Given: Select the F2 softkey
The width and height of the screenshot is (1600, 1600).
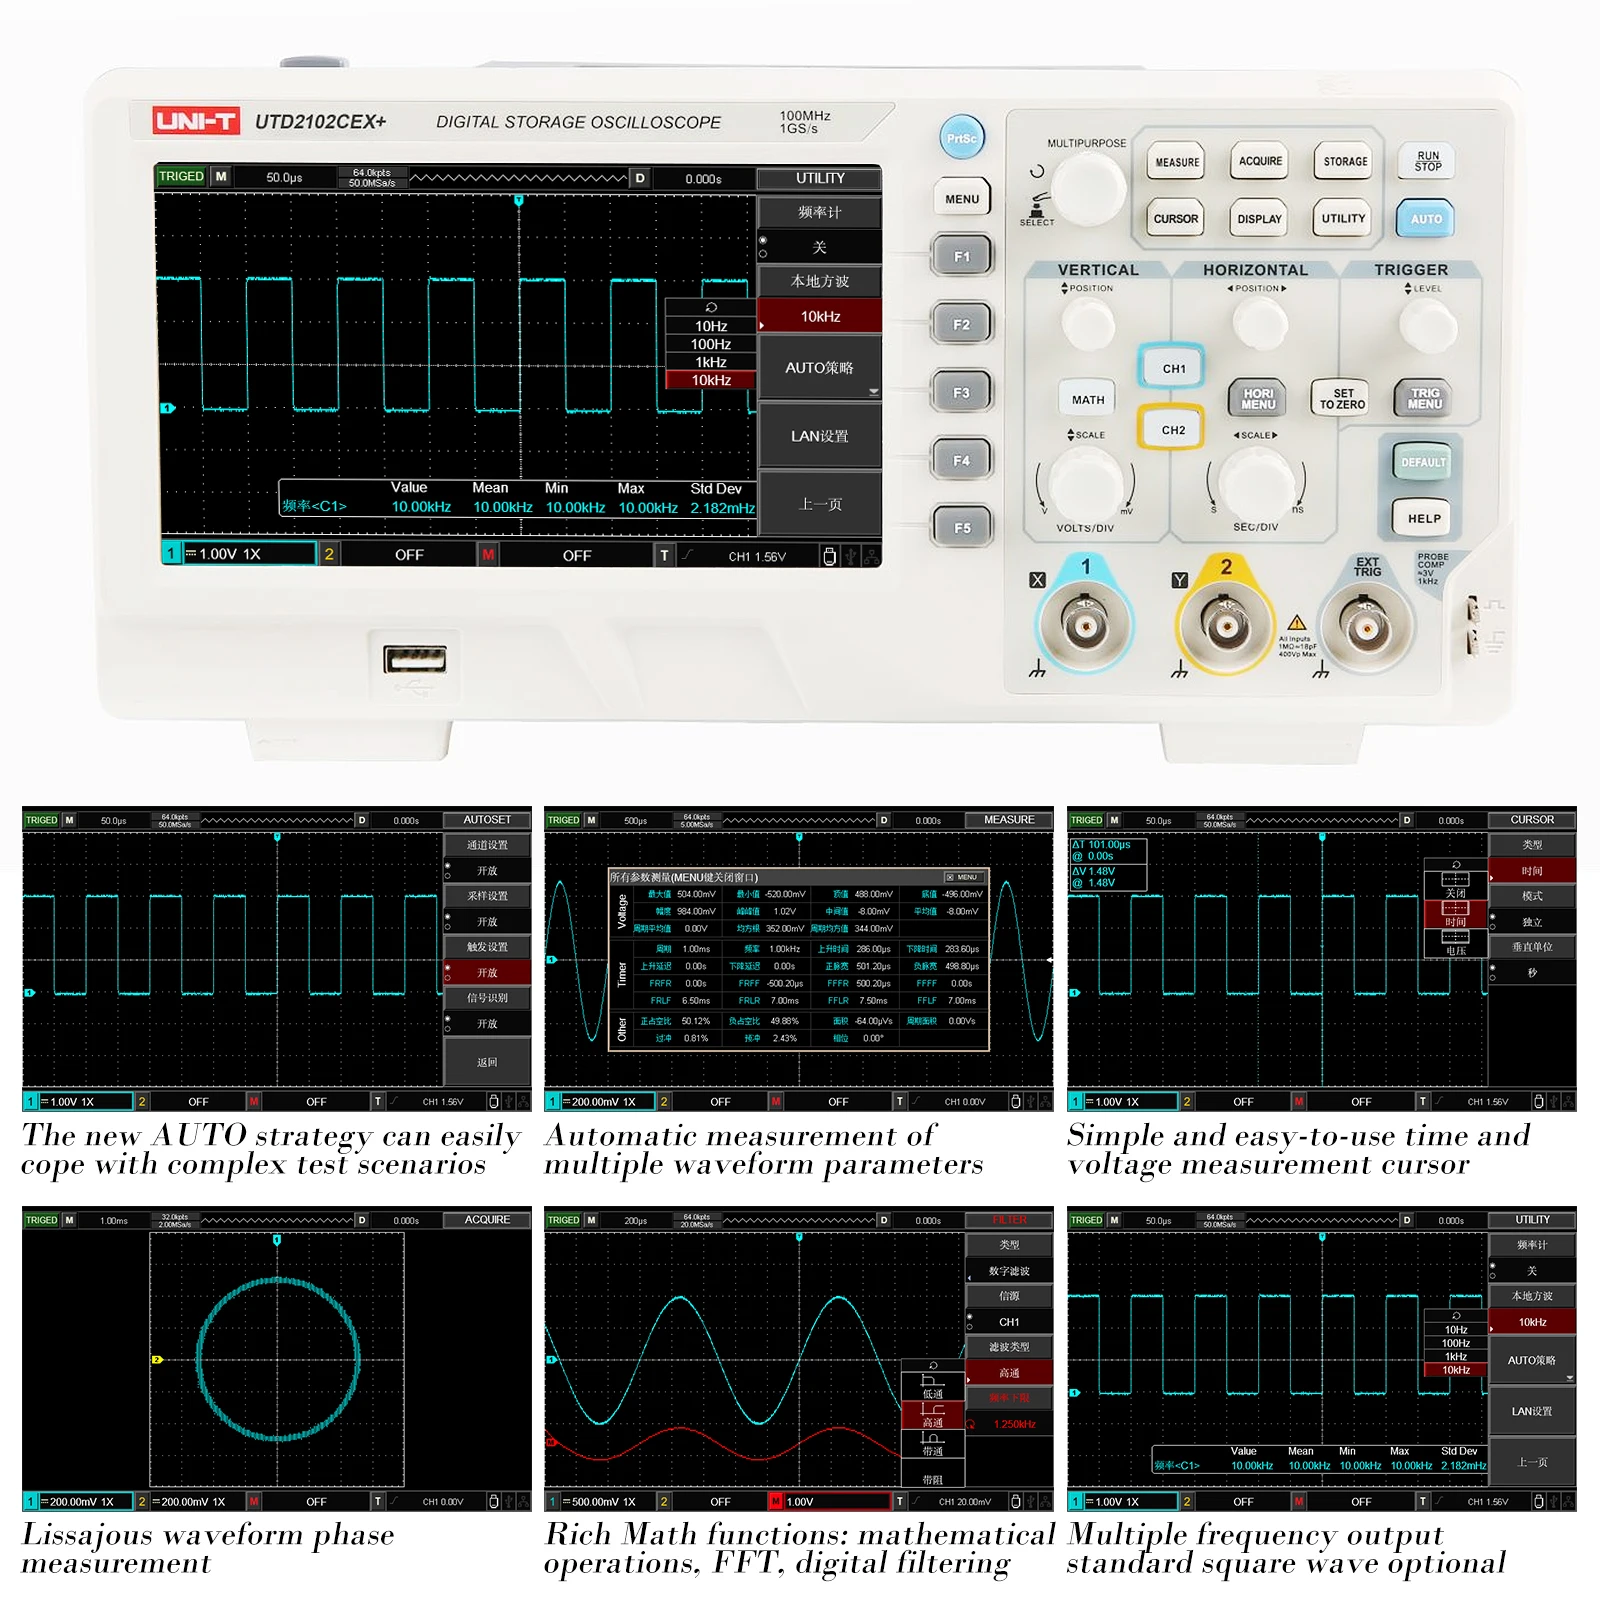Looking at the screenshot, I should coord(962,324).
